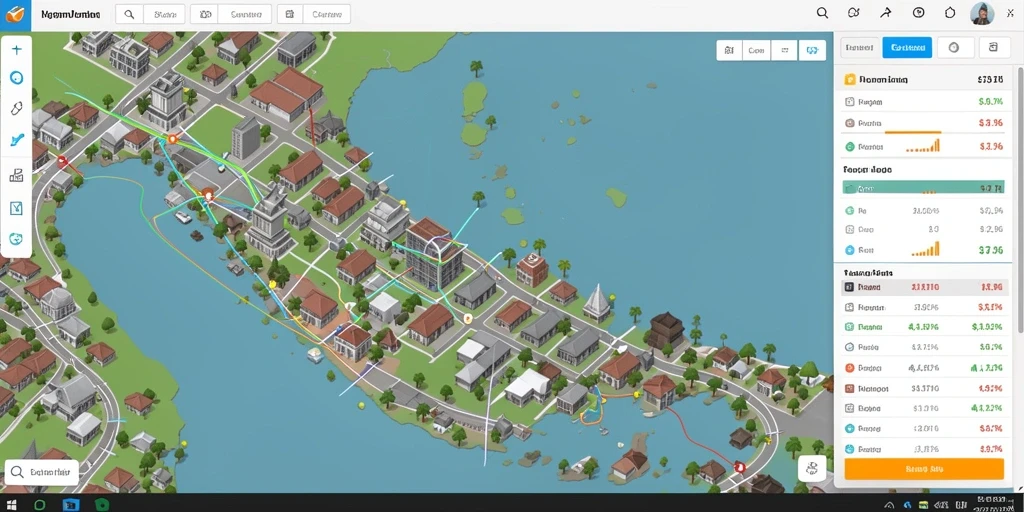This screenshot has width=1024, height=512.
Task: Click the diagonal arrow share icon in header
Action: coord(886,13)
